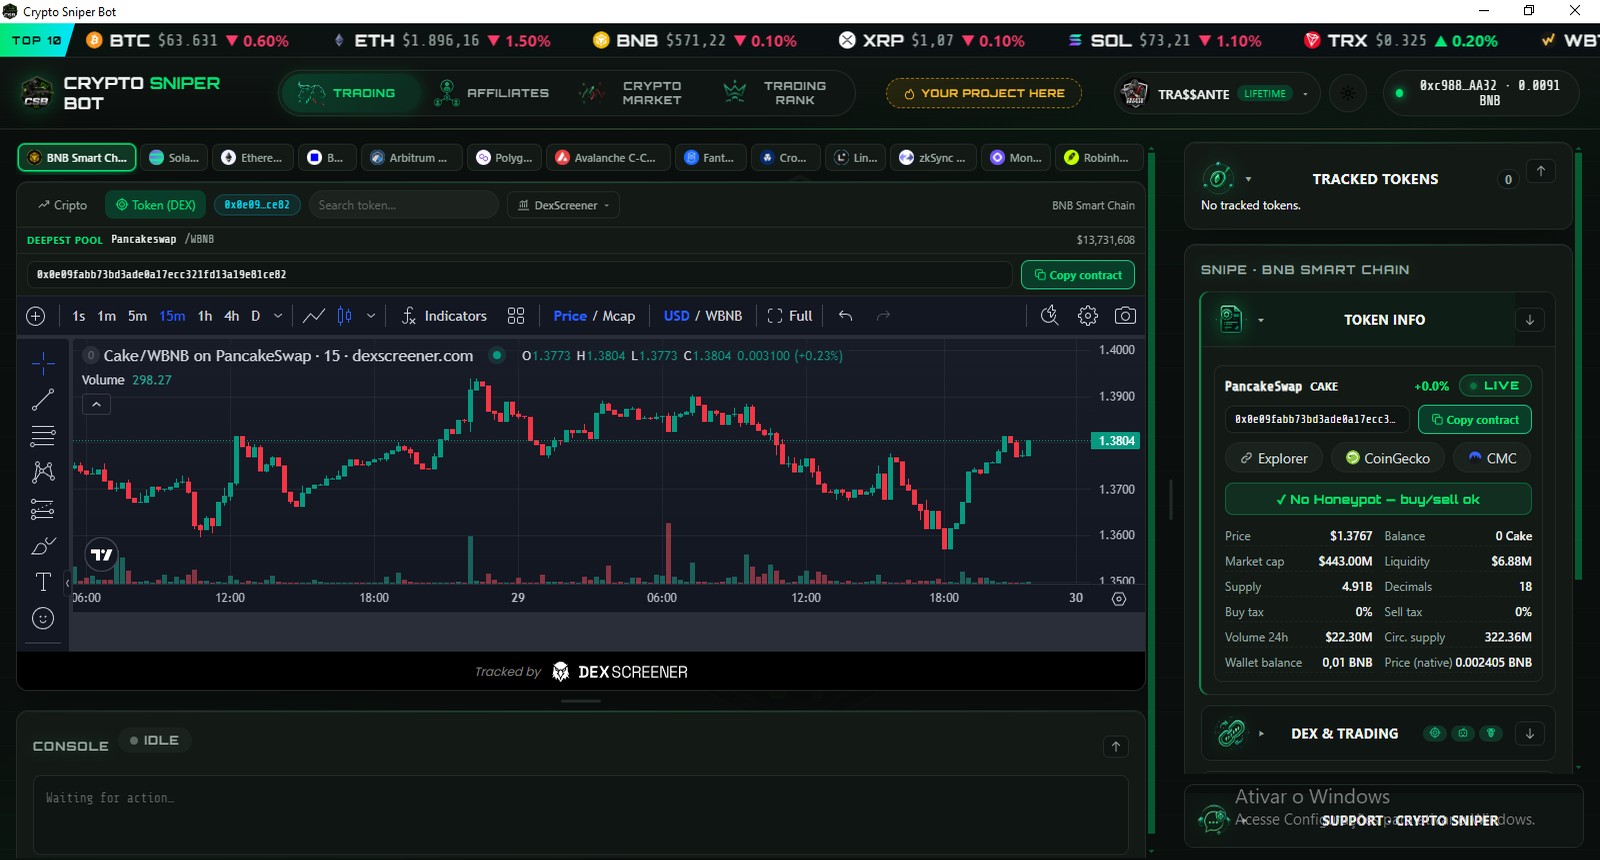The height and width of the screenshot is (860, 1600).
Task: Click the TradingView logo on chart
Action: click(x=102, y=554)
